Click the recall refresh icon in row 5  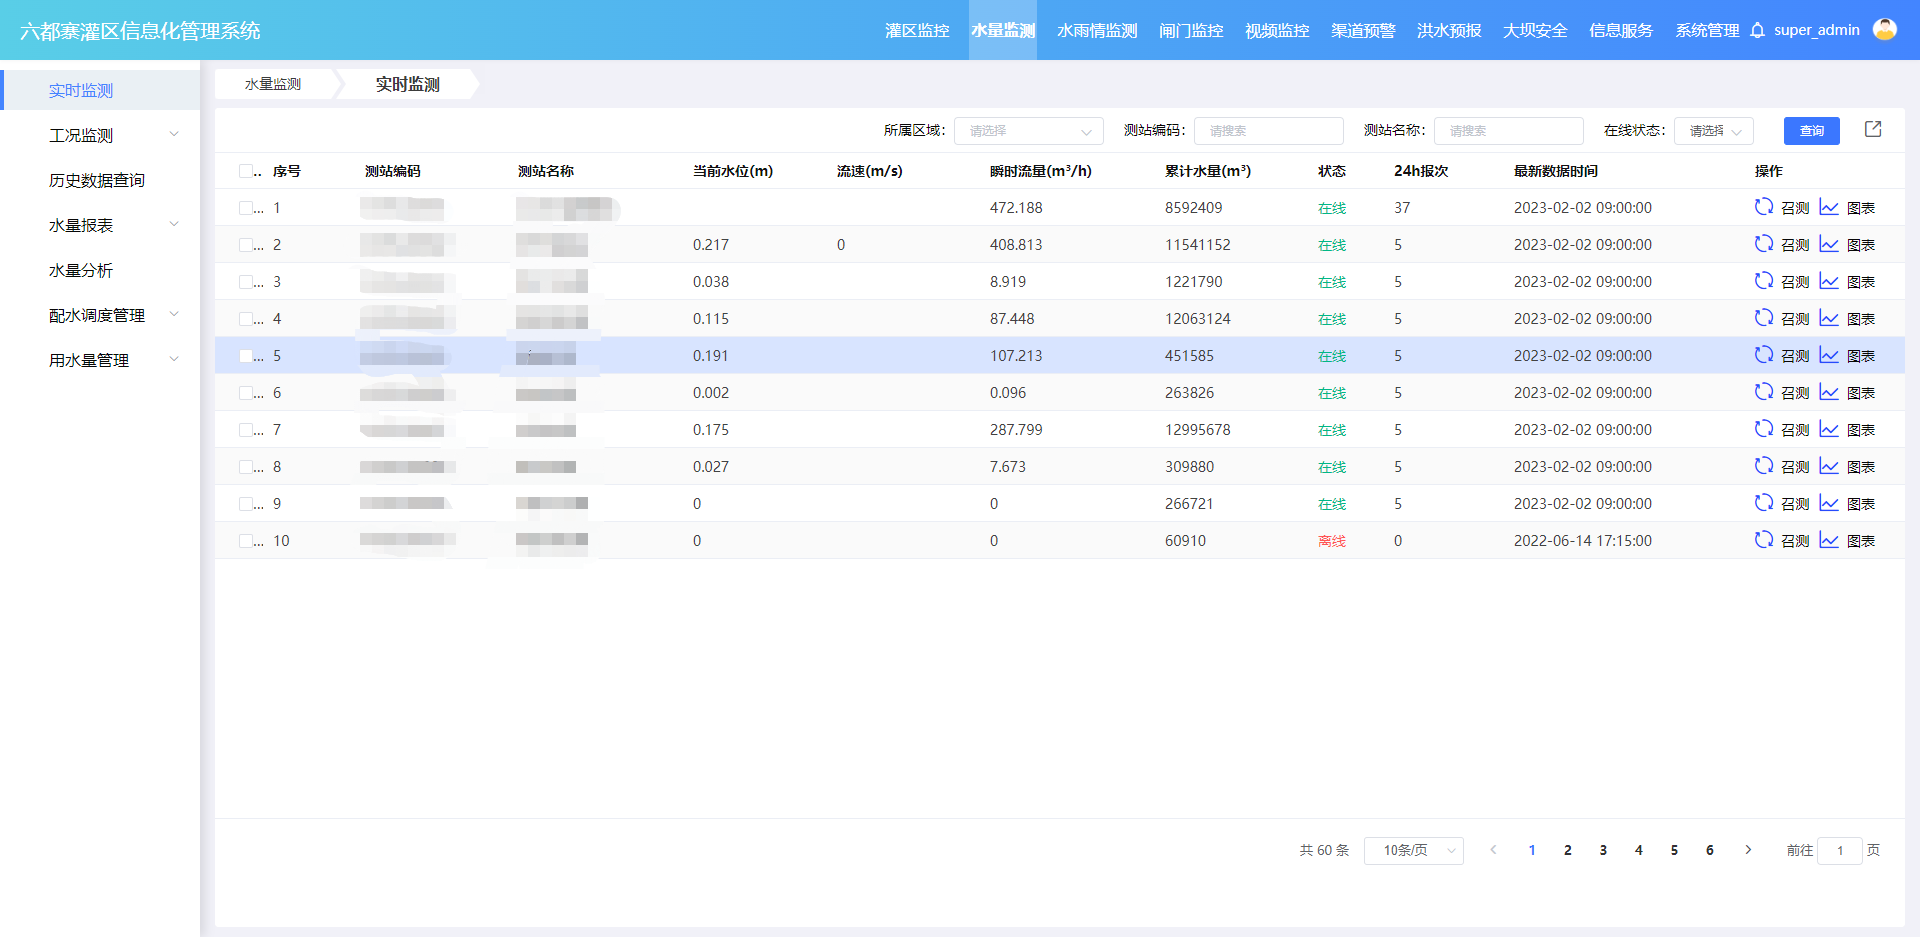pyautogui.click(x=1763, y=355)
